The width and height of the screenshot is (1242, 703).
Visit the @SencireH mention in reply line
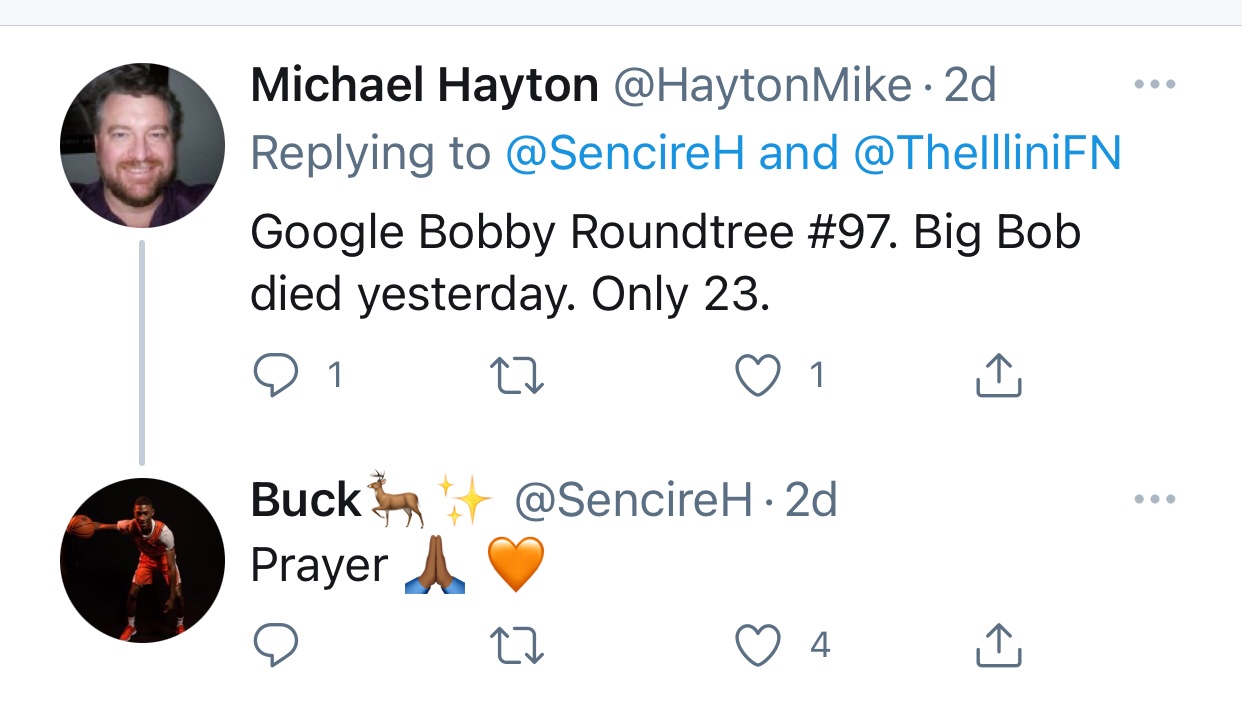[625, 153]
